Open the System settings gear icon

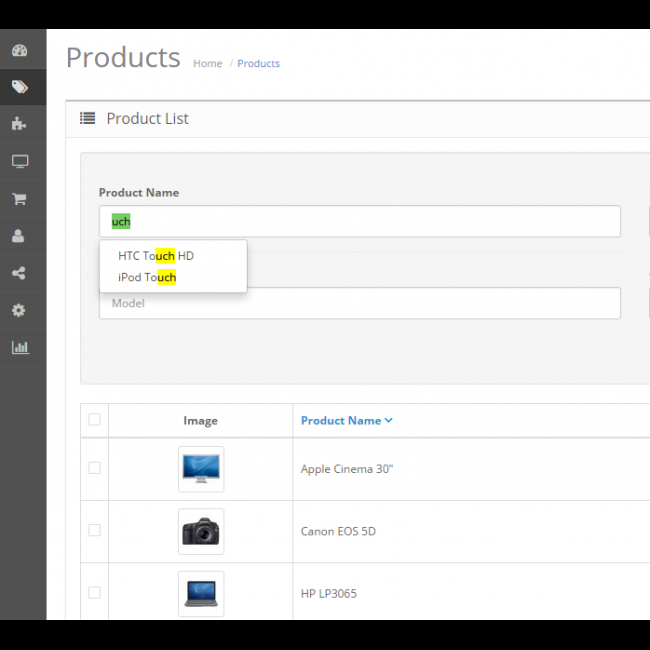tap(19, 310)
